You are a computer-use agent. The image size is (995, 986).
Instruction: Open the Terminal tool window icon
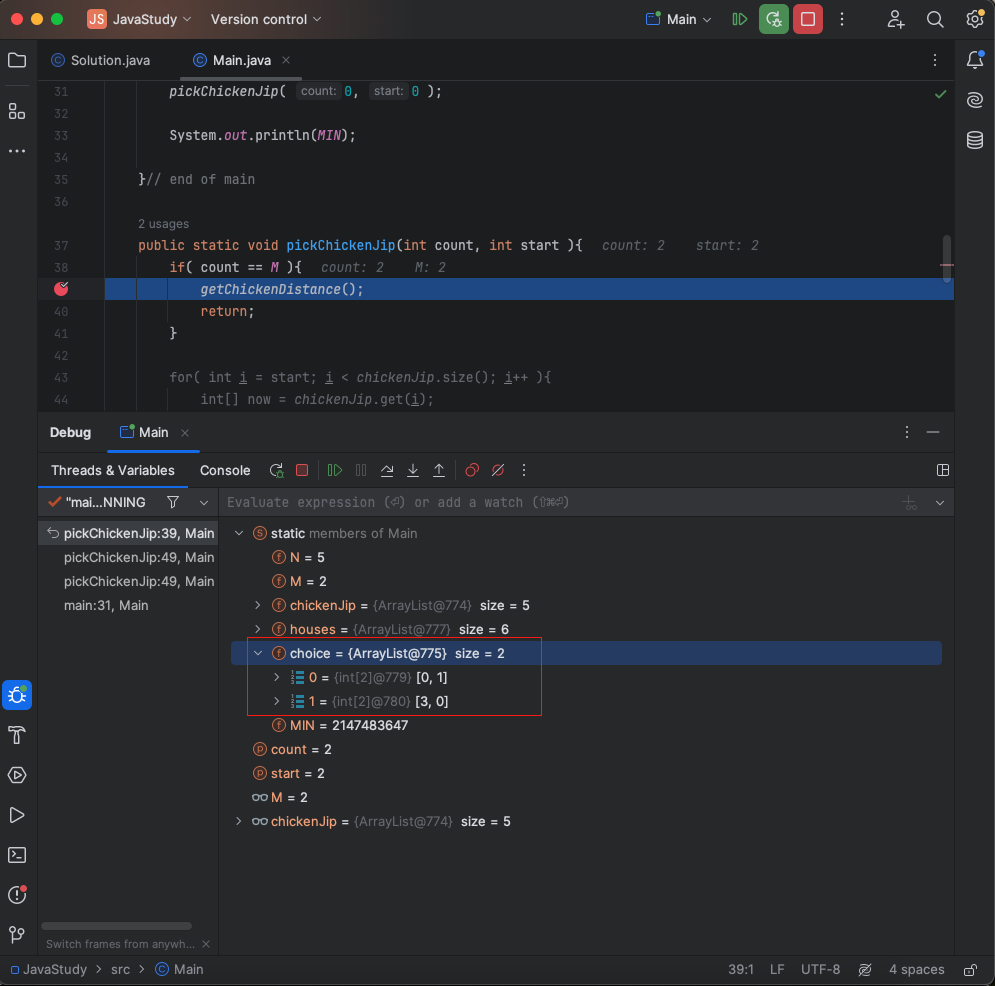(17, 855)
